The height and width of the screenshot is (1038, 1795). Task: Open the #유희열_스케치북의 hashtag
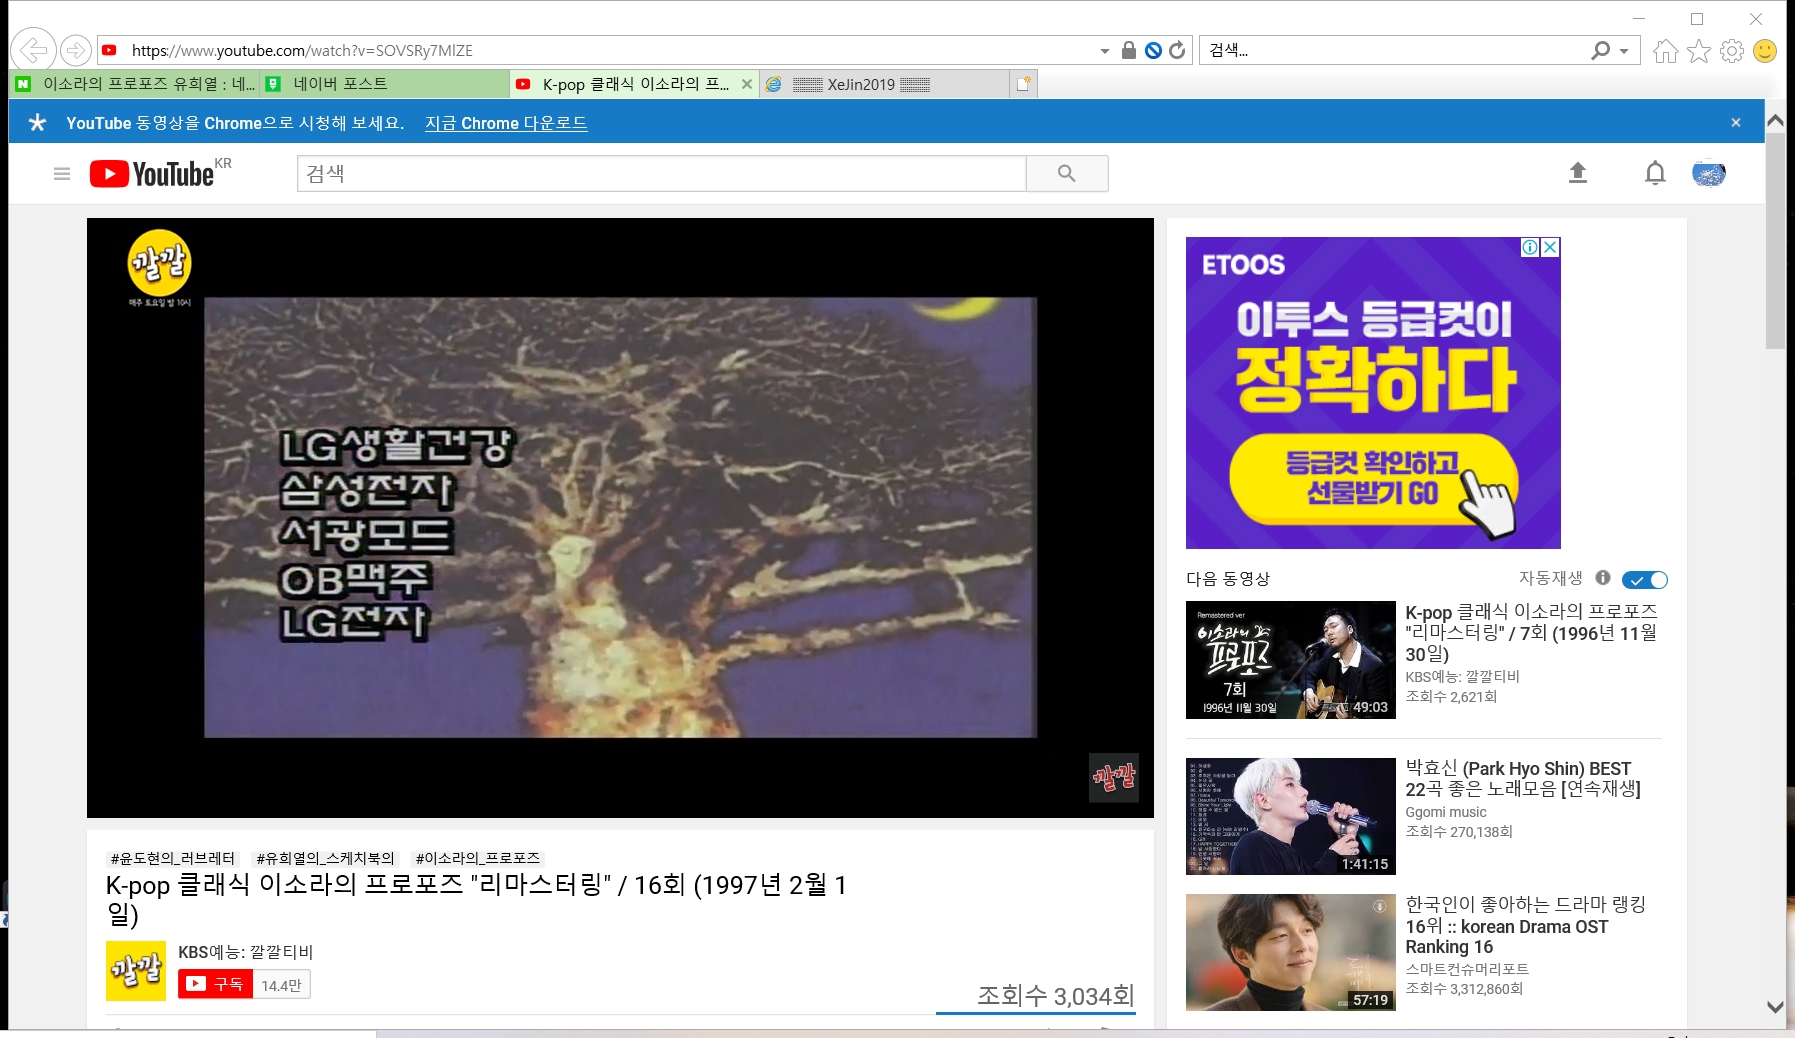[325, 858]
